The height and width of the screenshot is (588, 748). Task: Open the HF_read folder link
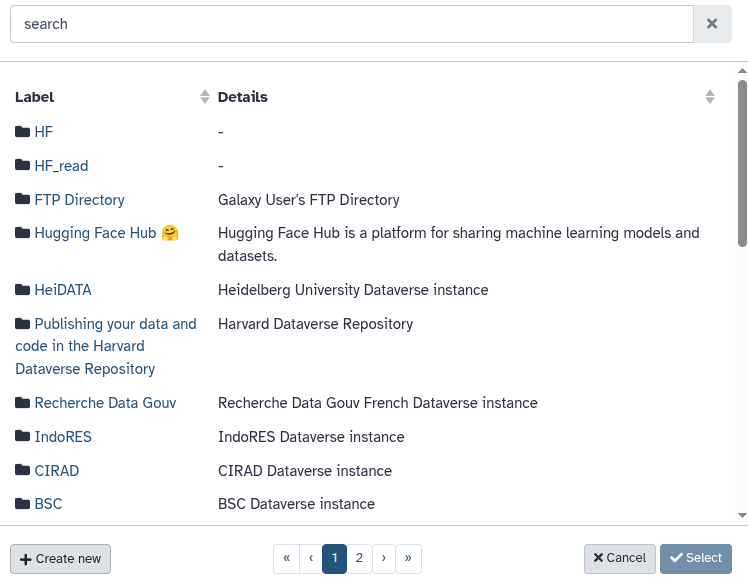[61, 165]
